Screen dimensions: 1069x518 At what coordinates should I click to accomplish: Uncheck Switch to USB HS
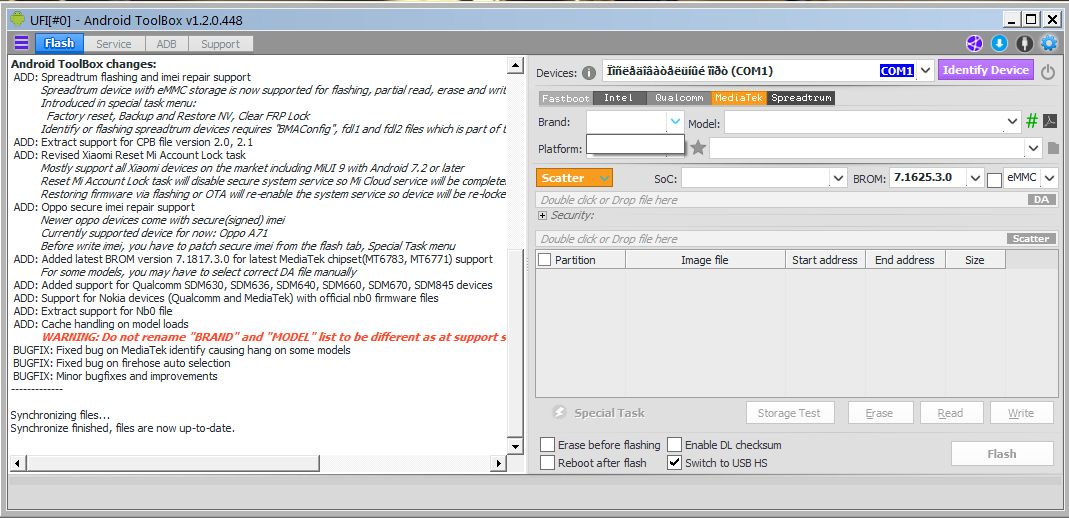(x=674, y=463)
